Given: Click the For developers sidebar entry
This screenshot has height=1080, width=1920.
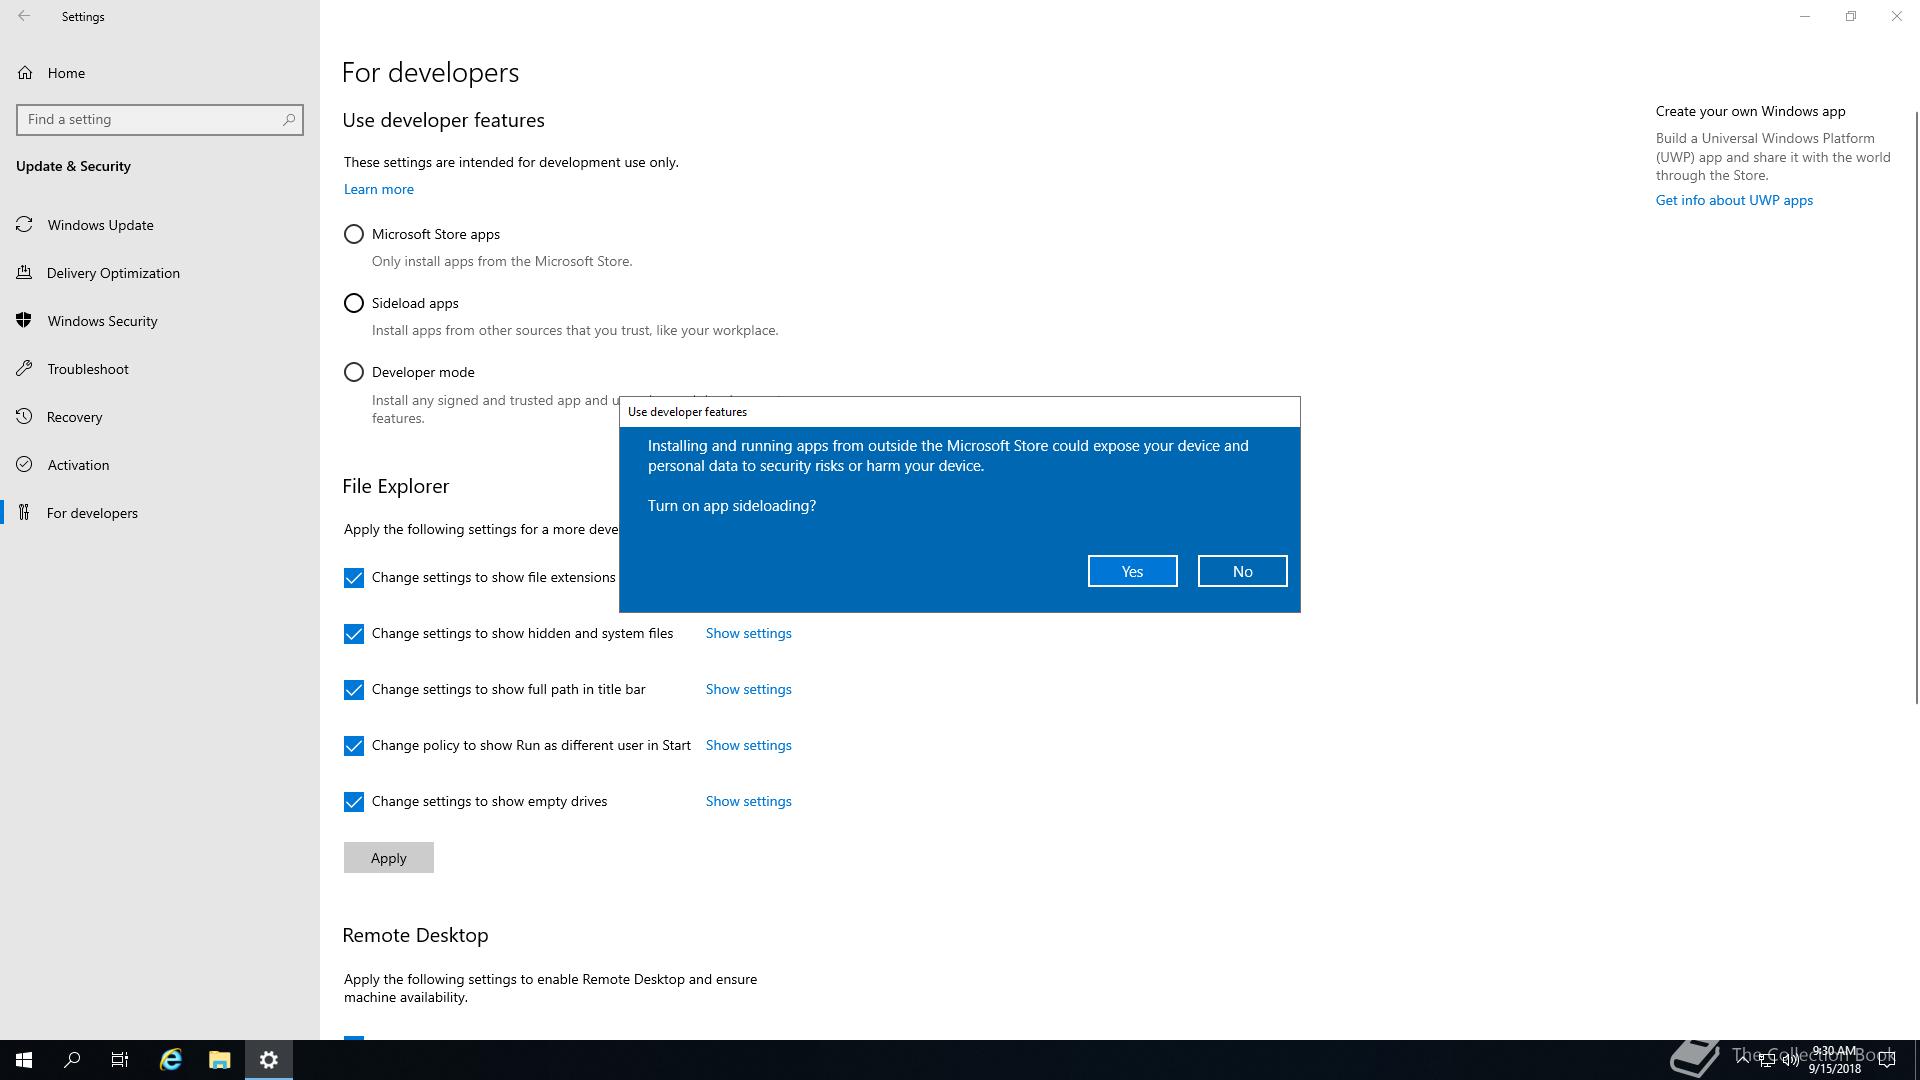Looking at the screenshot, I should pos(160,513).
